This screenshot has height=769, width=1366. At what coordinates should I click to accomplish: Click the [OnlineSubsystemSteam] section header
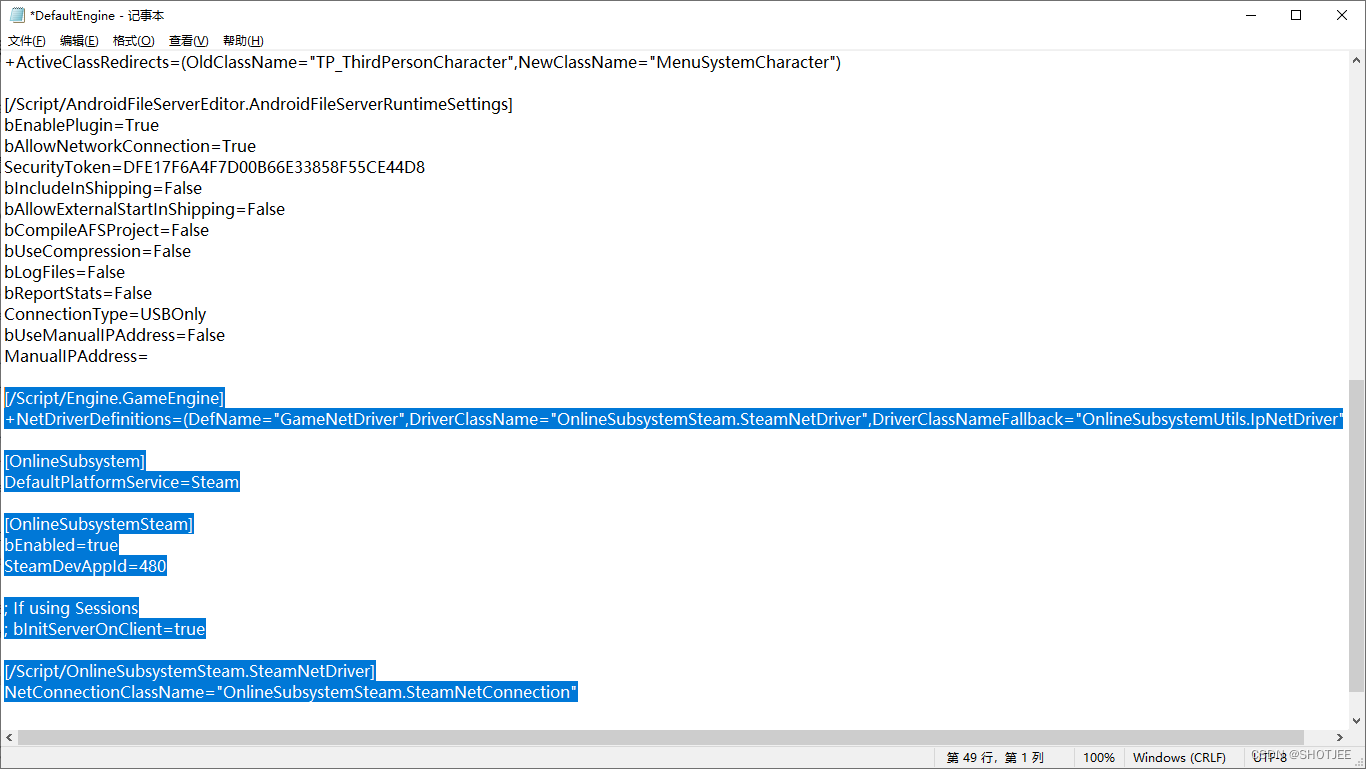click(x=99, y=524)
